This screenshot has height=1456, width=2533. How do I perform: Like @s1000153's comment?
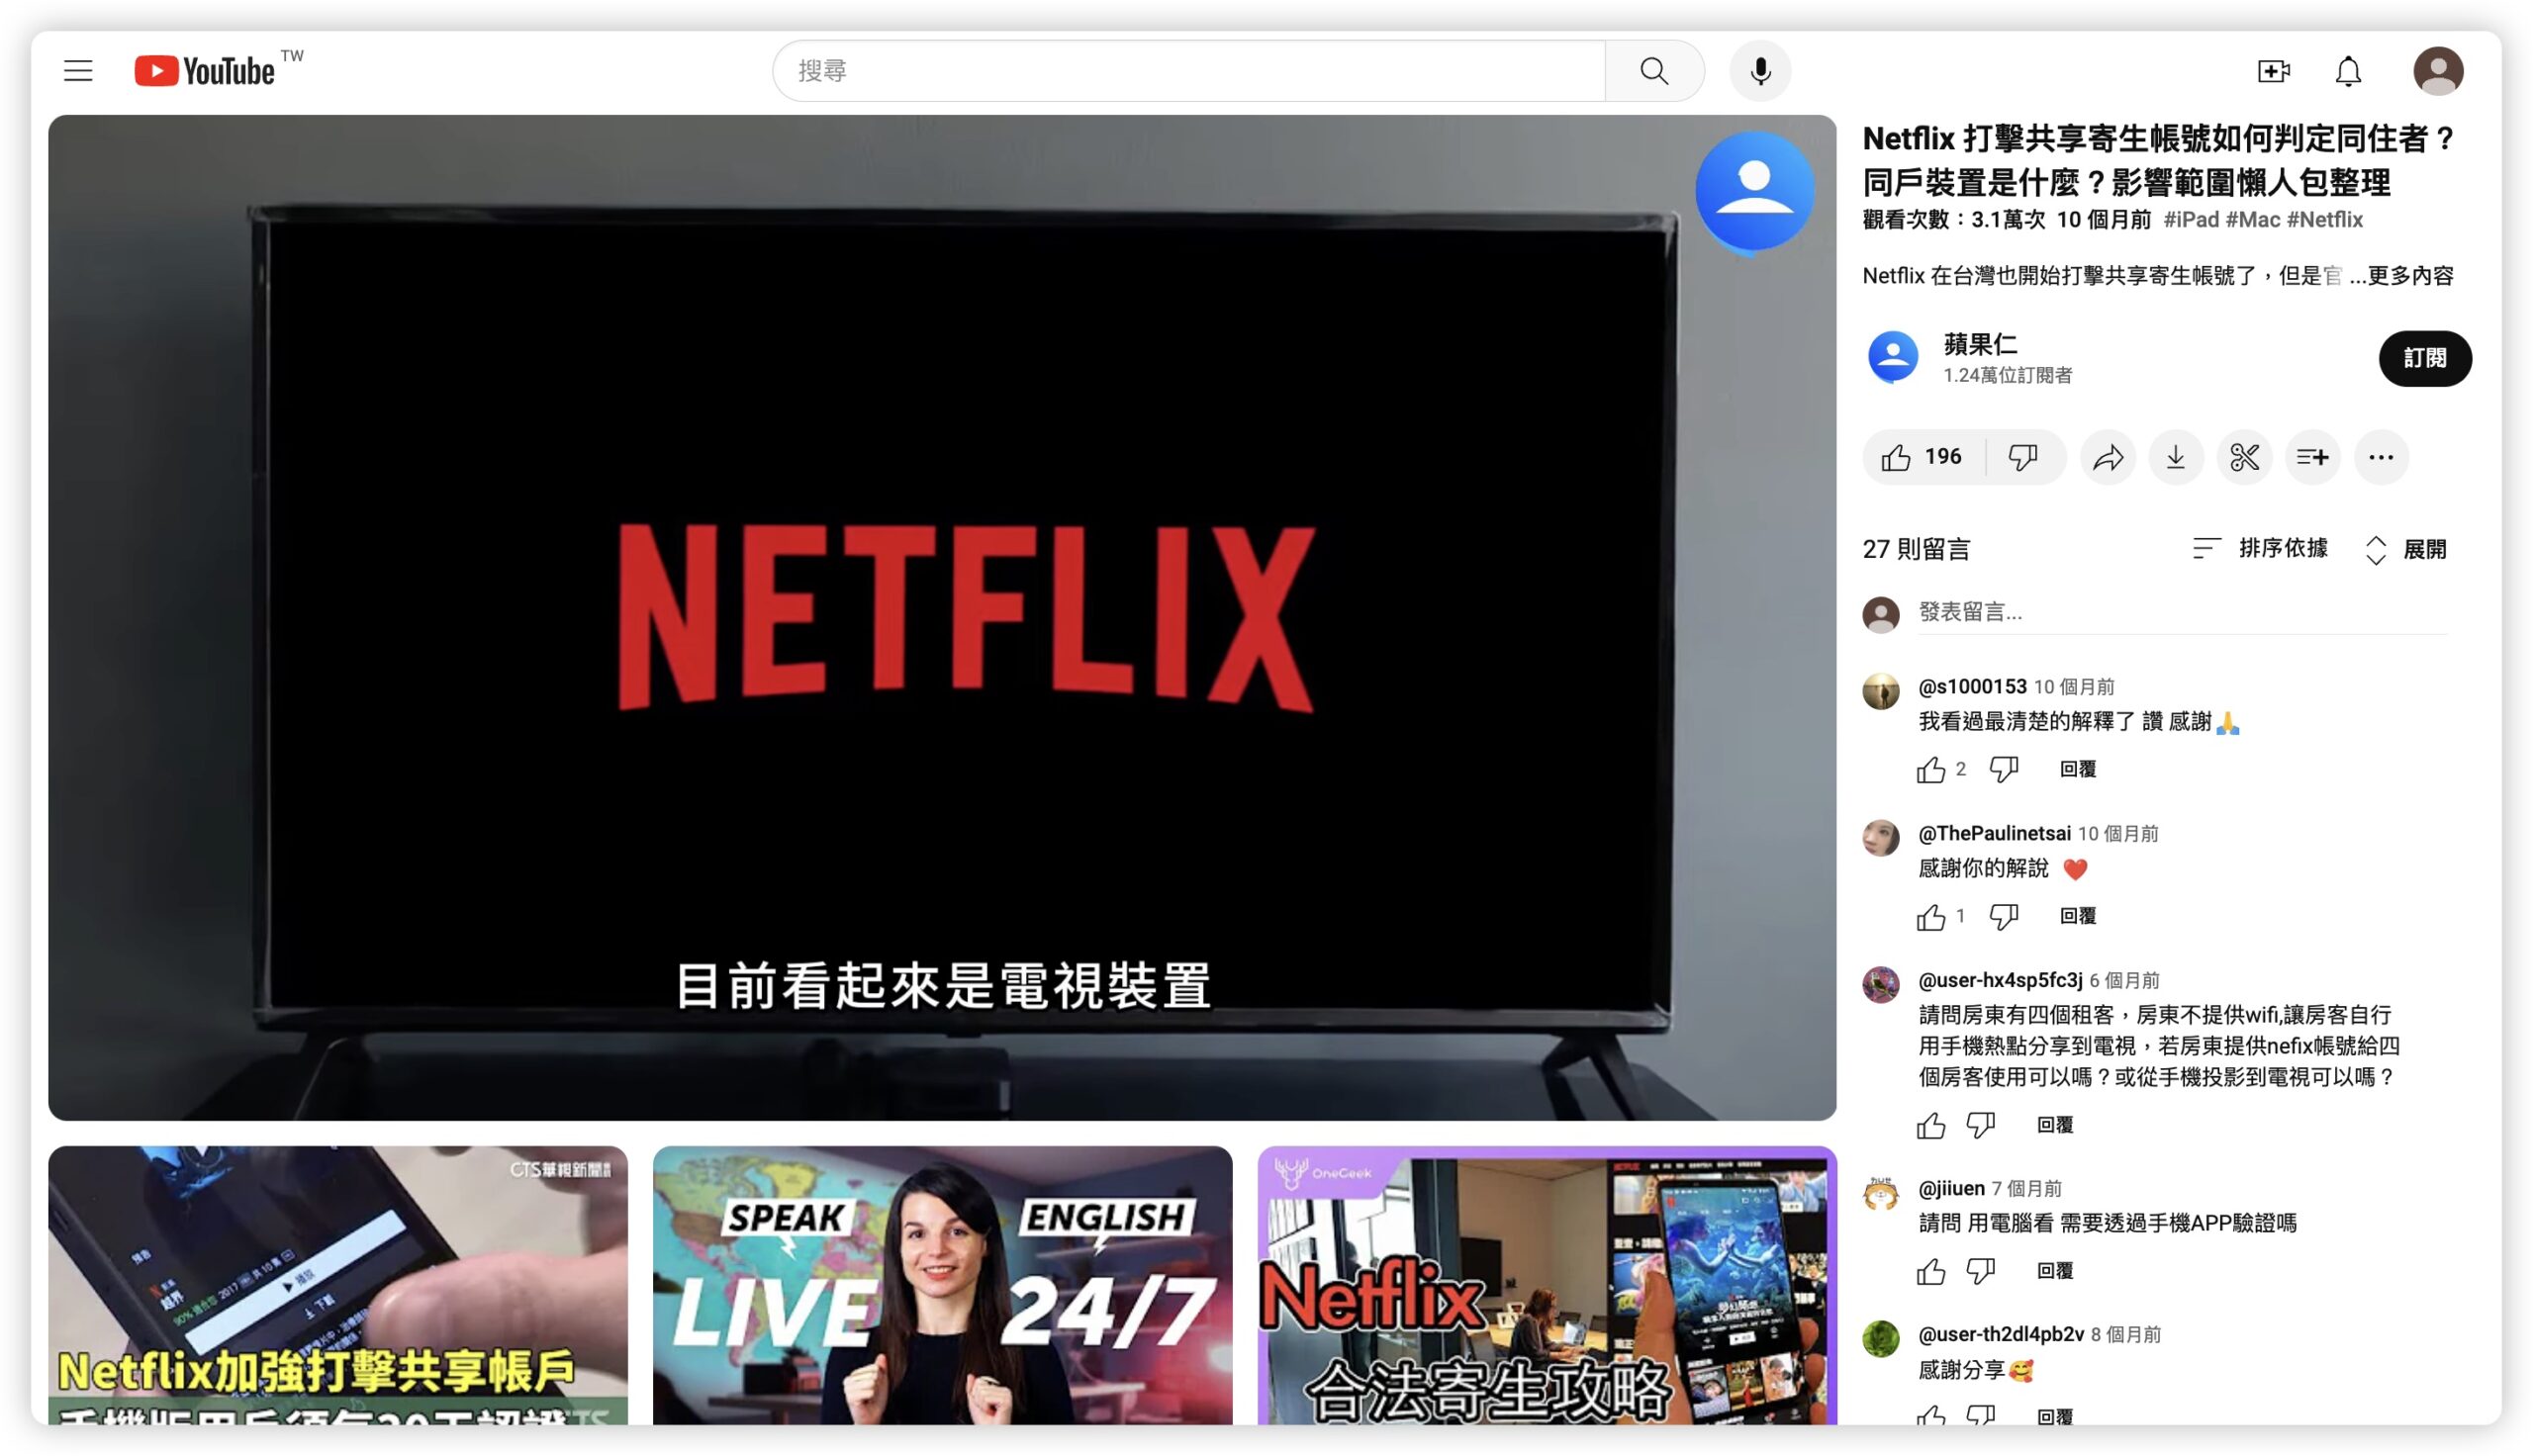point(1931,769)
